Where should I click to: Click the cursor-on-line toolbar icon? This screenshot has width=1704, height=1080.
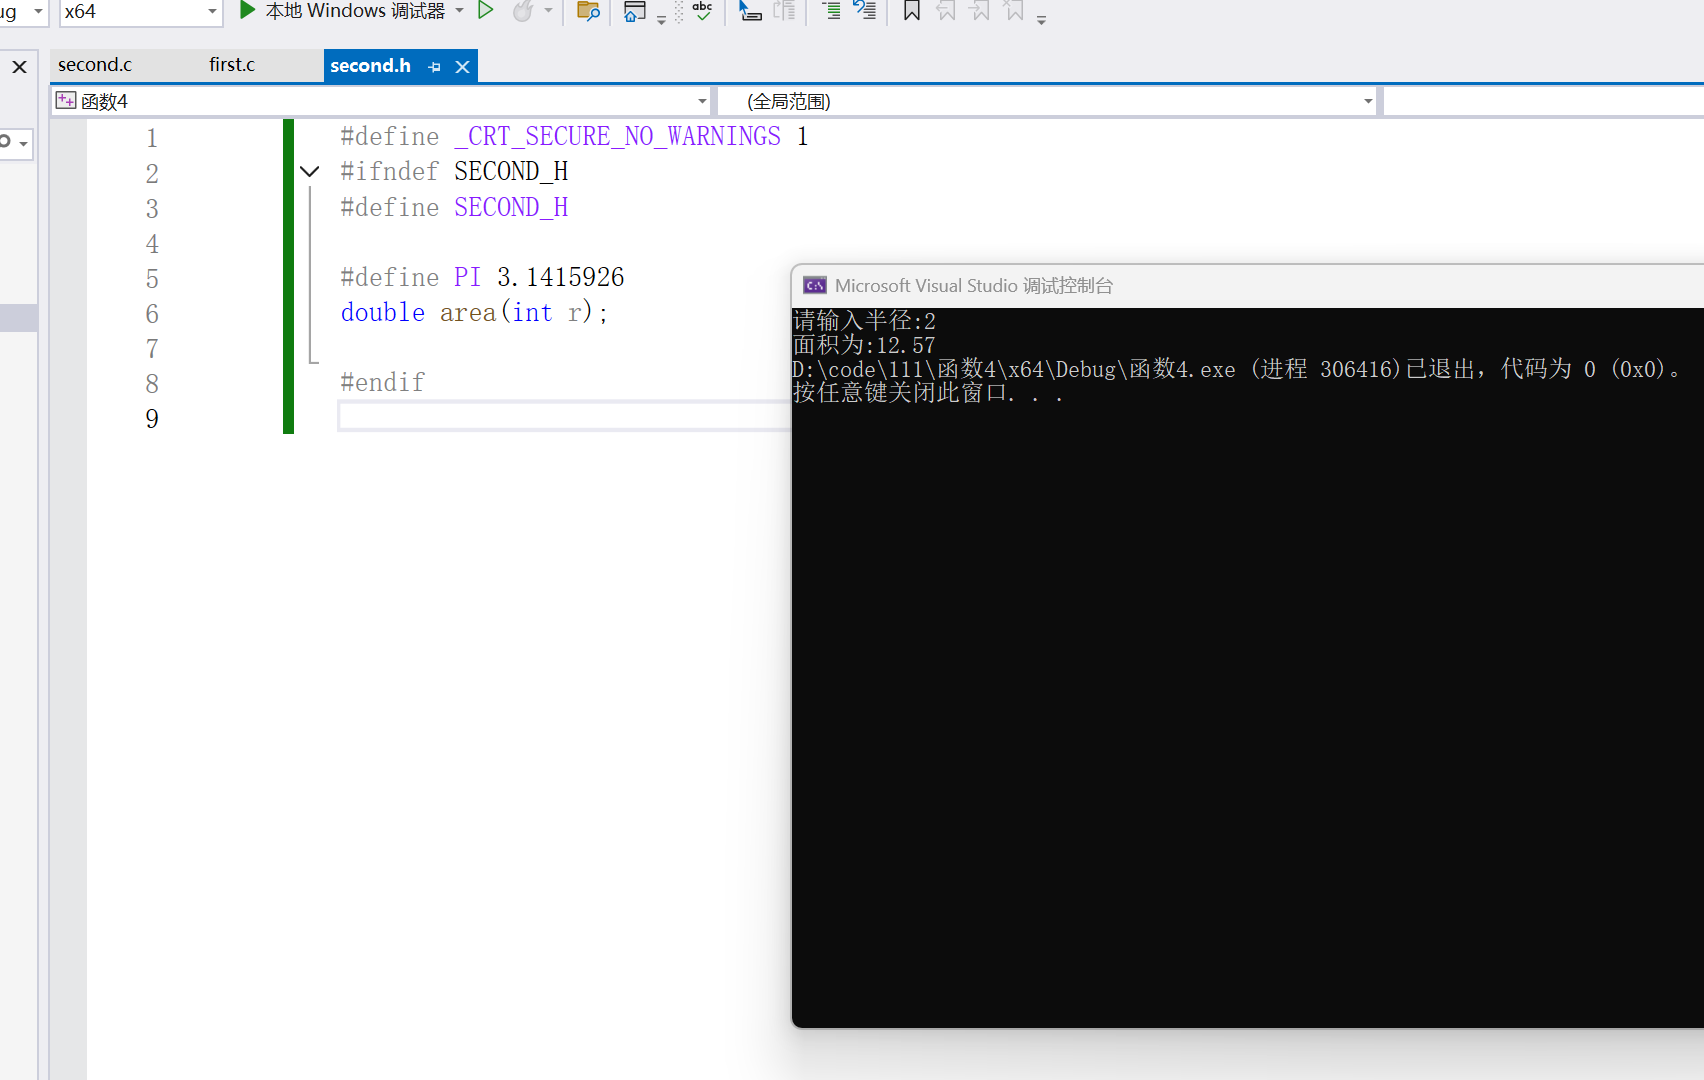click(x=750, y=11)
